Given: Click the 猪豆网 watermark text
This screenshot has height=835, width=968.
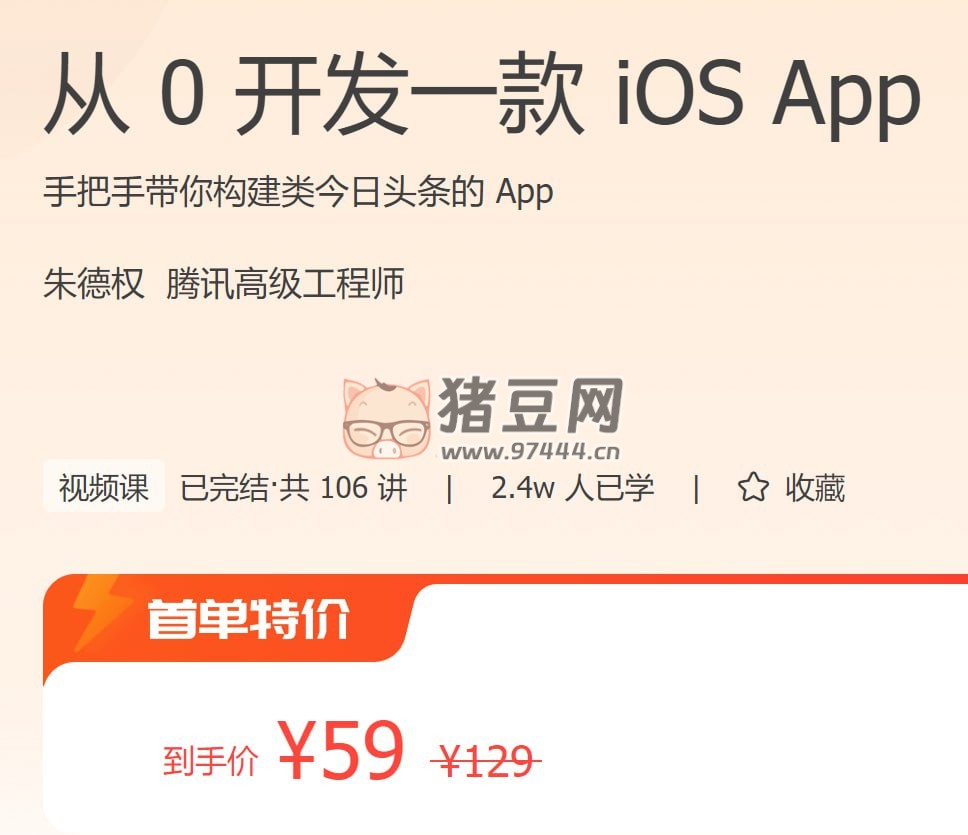Looking at the screenshot, I should click(530, 405).
